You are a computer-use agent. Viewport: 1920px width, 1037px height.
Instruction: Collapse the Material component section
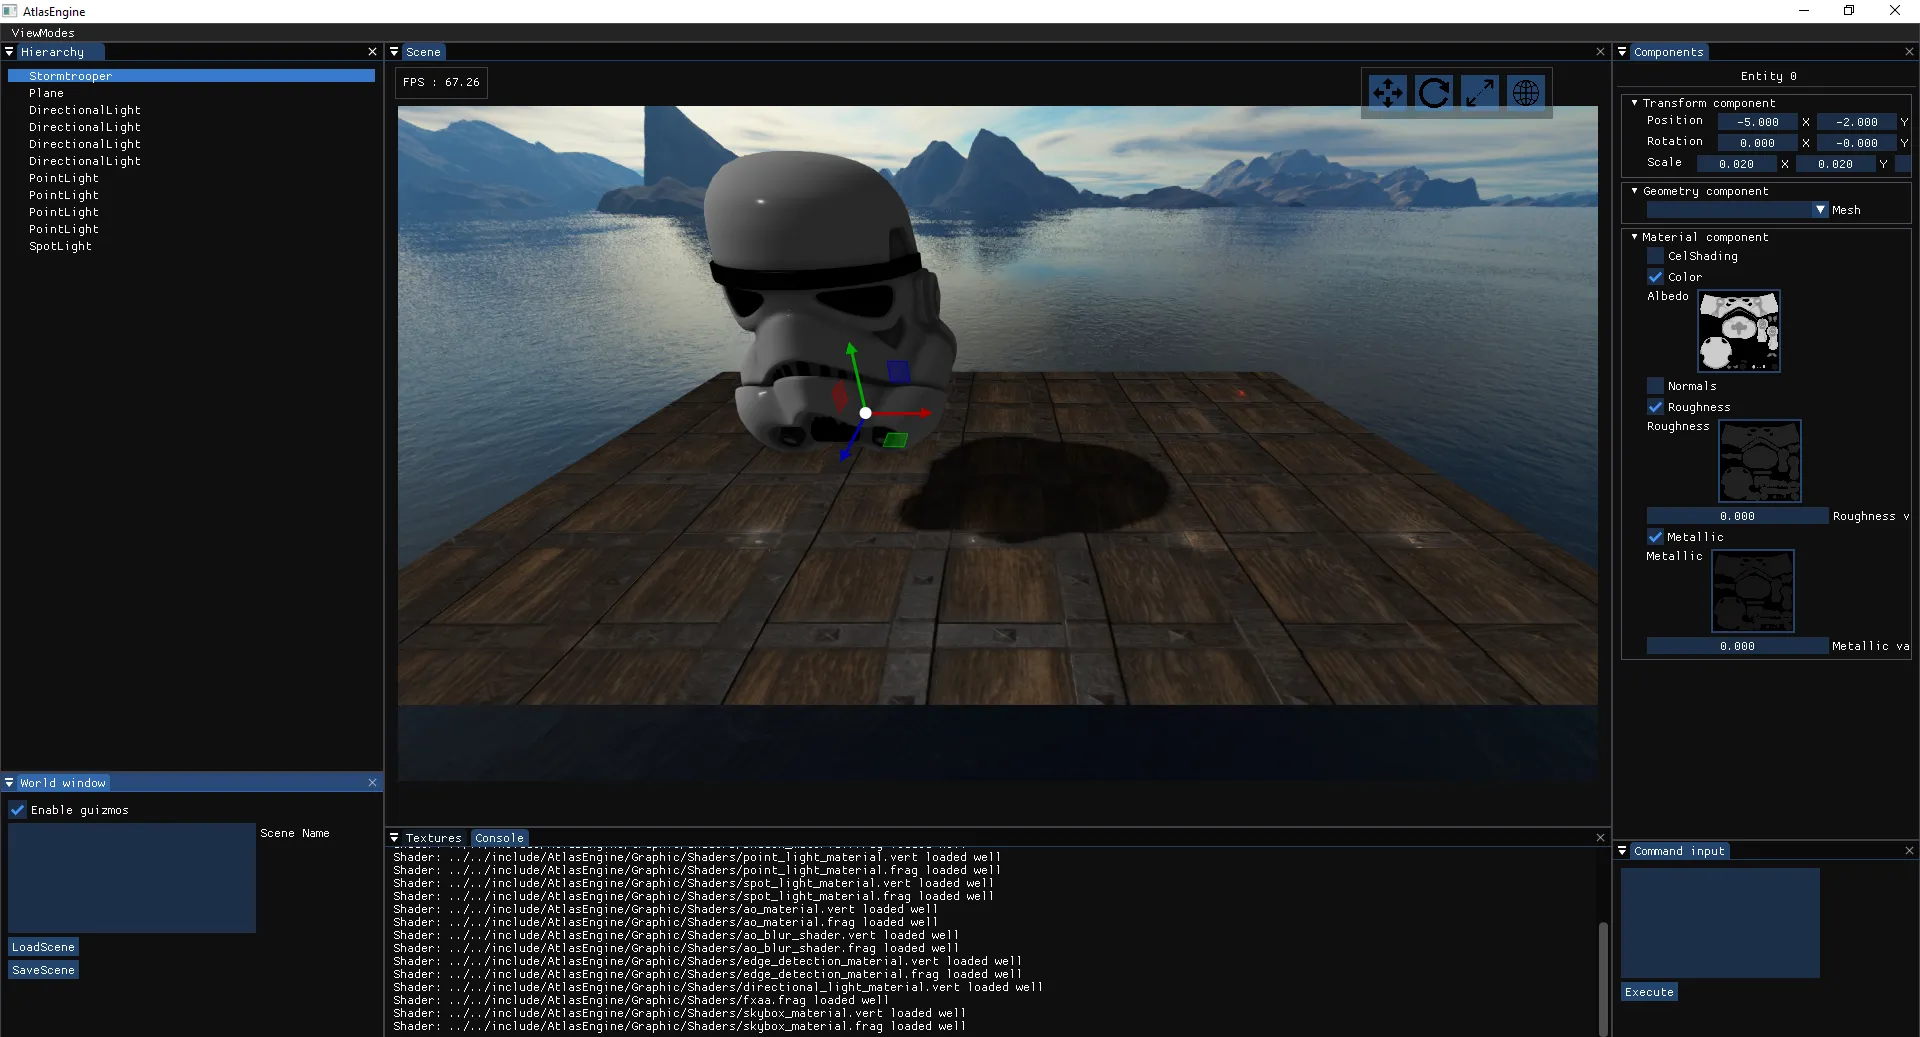1635,237
